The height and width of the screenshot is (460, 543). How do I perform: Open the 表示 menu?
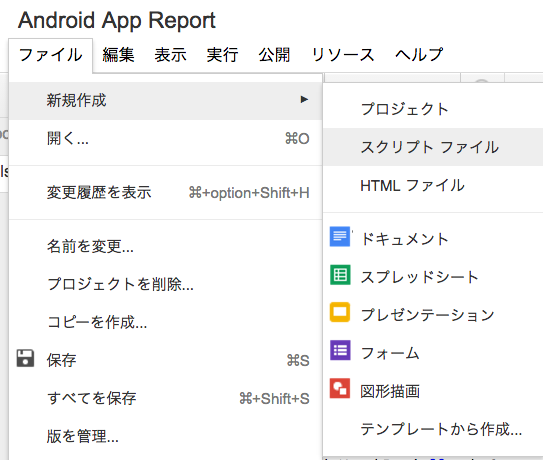click(170, 55)
